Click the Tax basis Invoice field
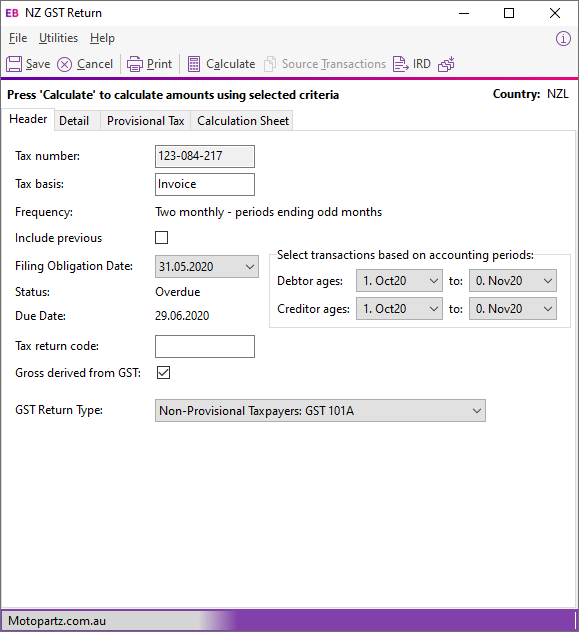Image resolution: width=579 pixels, height=632 pixels. (x=205, y=184)
